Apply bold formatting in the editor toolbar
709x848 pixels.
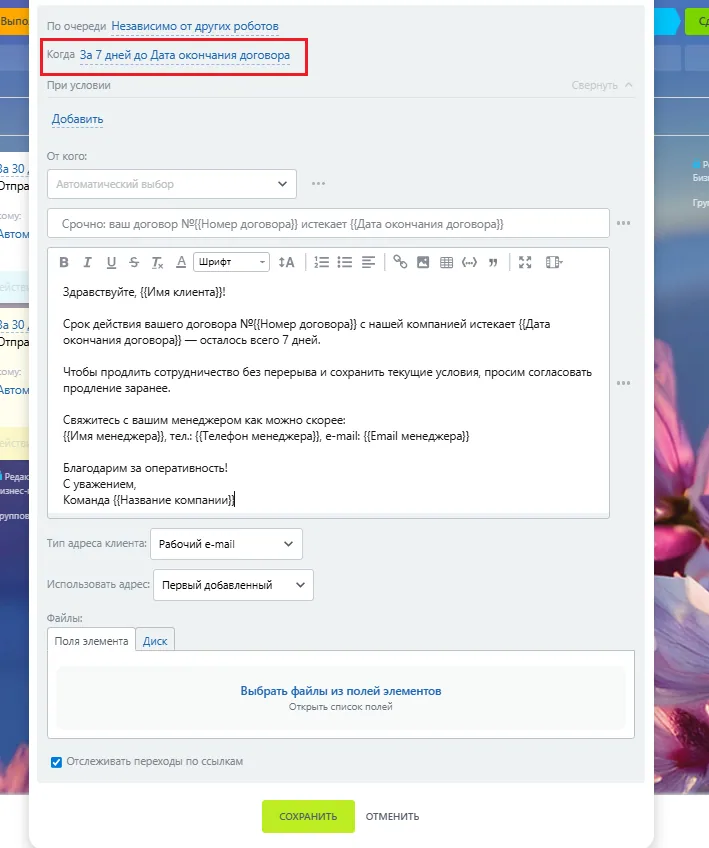(x=64, y=262)
